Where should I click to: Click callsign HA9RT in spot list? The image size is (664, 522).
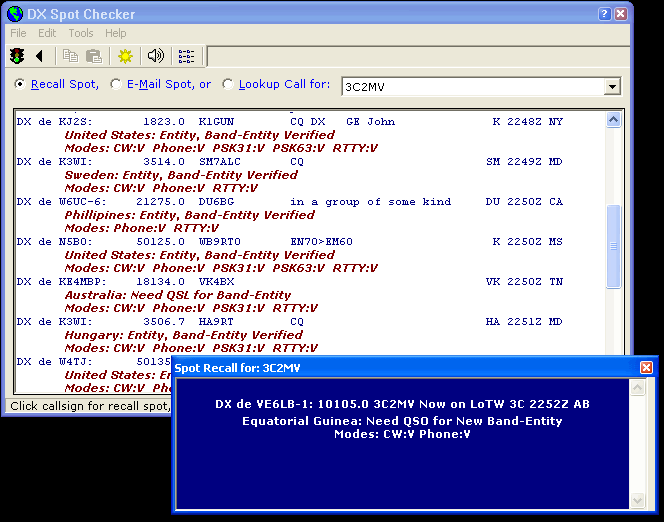pyautogui.click(x=216, y=322)
